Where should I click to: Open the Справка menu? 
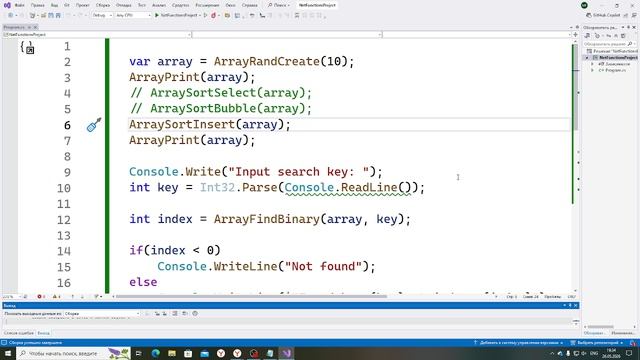tap(249, 5)
